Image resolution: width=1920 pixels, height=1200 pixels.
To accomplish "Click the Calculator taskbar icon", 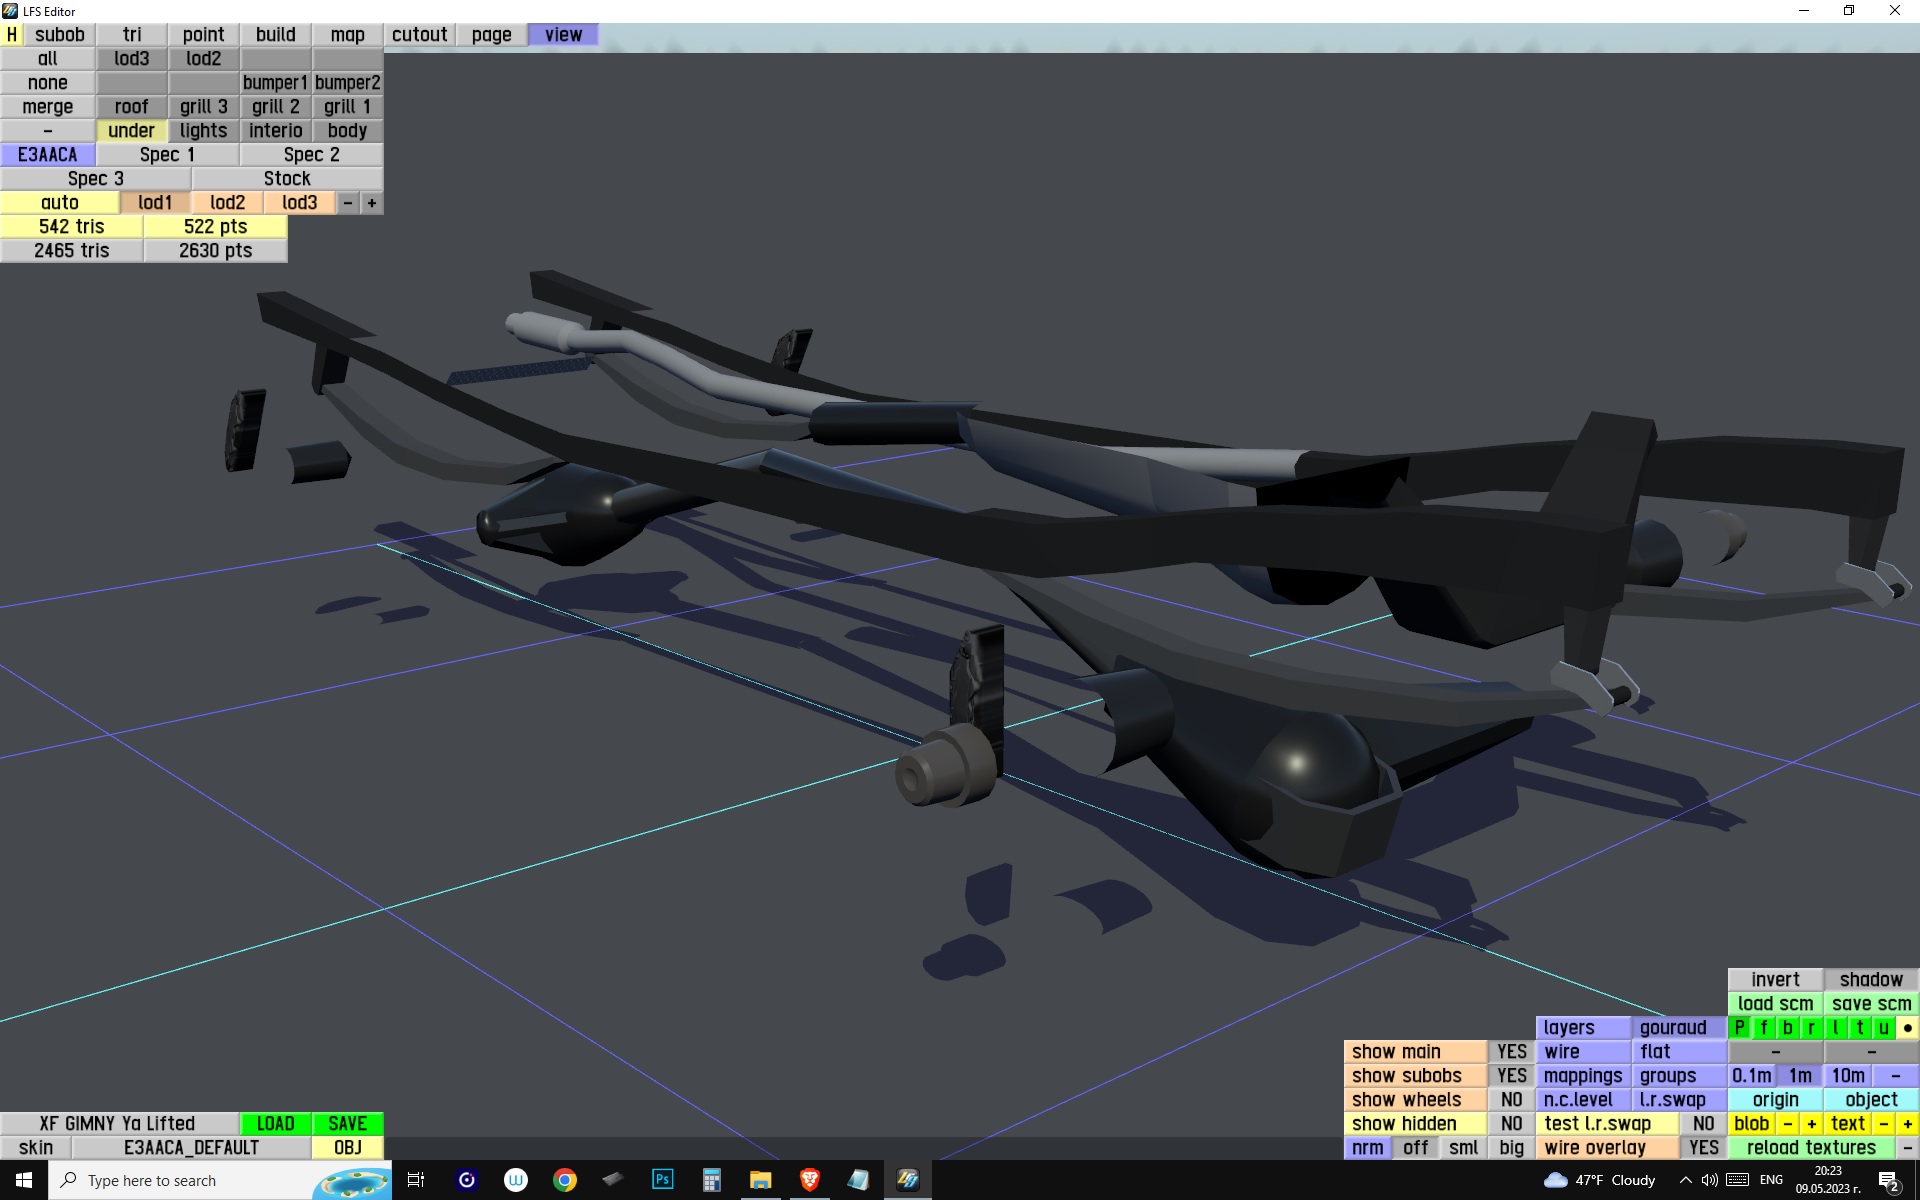I will coord(711,1180).
